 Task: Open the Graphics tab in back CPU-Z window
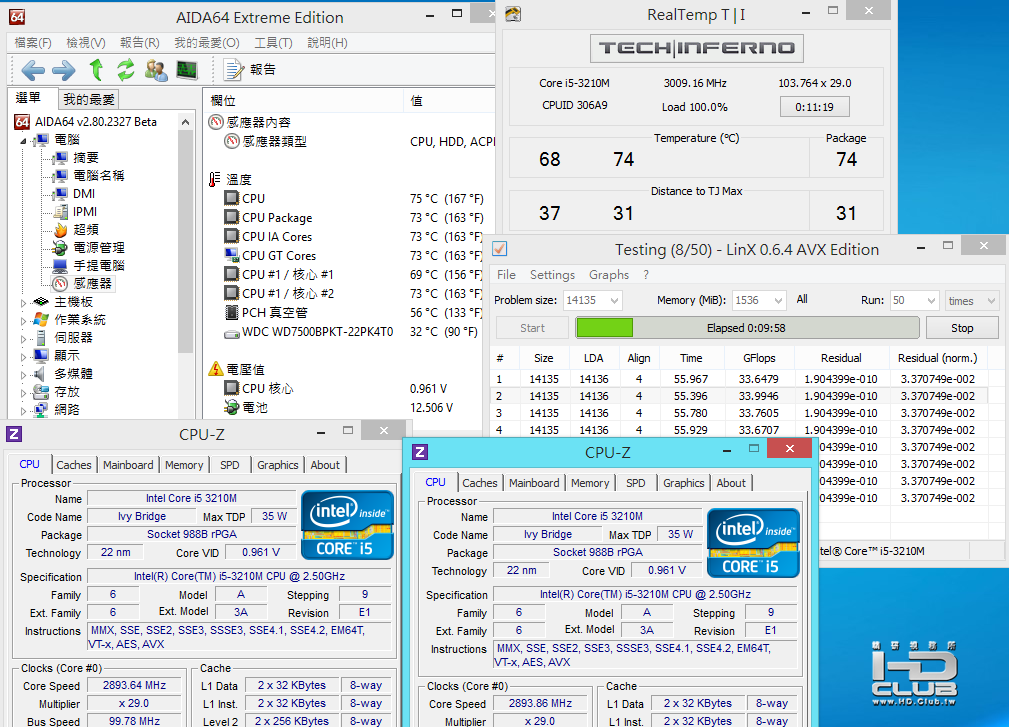point(277,465)
